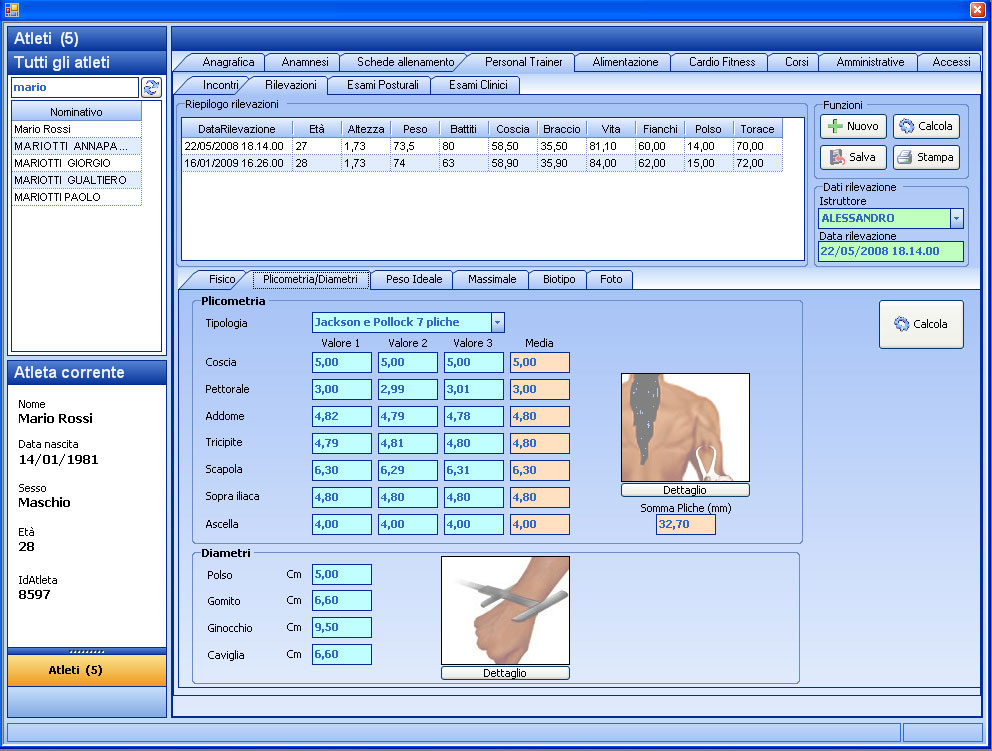Image resolution: width=992 pixels, height=751 pixels.
Task: Open the Tipologia dropdown list
Action: tap(497, 323)
